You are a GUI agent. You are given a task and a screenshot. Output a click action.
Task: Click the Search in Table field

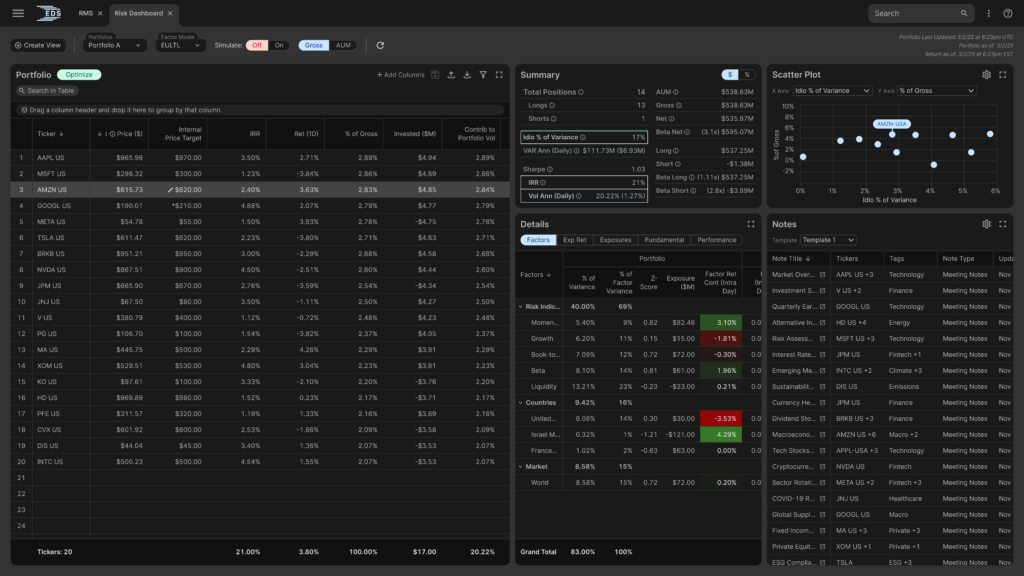(60, 91)
